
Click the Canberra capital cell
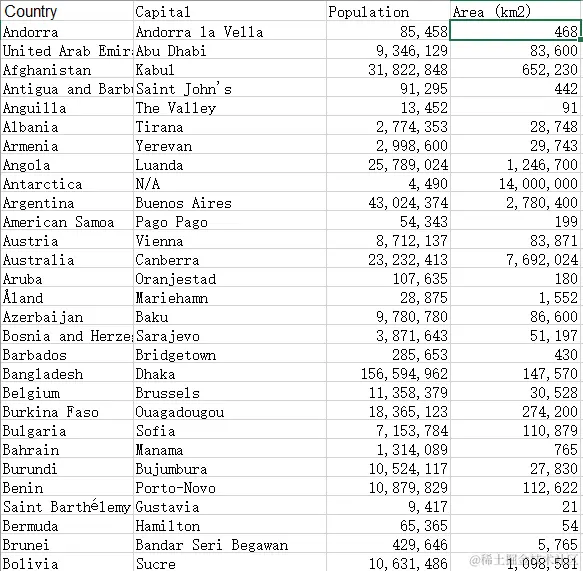tap(230, 258)
